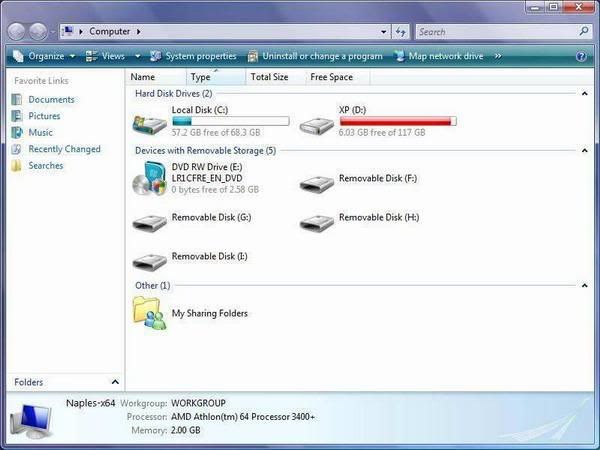600x450 pixels.
Task: Click the Music icon in Favorite Links
Action: pyautogui.click(x=16, y=132)
